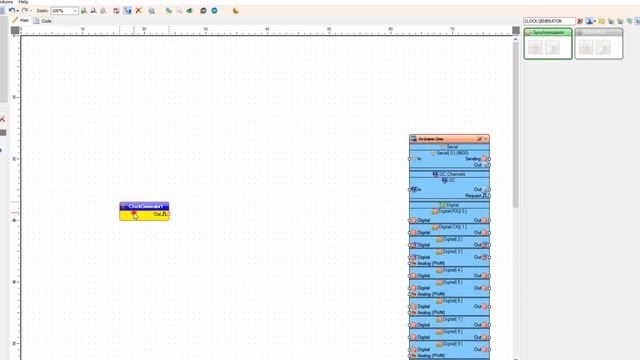The width and height of the screenshot is (640, 360).
Task: Open the Zoom percentage combo box
Action: coord(64,11)
